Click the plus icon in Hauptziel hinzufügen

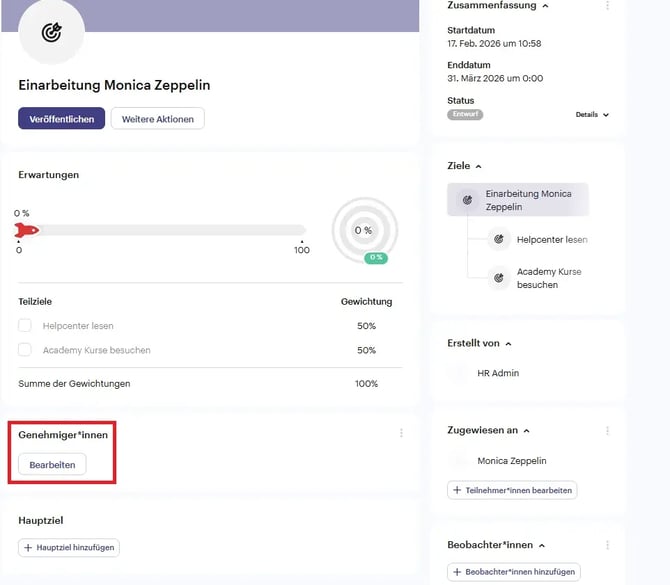[x=28, y=547]
